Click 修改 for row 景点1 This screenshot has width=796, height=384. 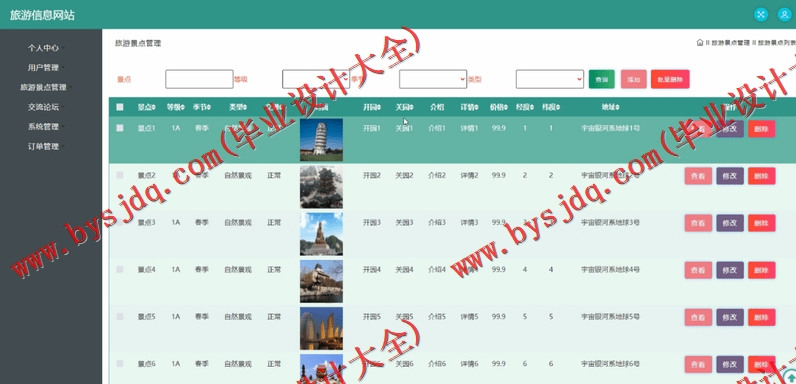pyautogui.click(x=730, y=129)
